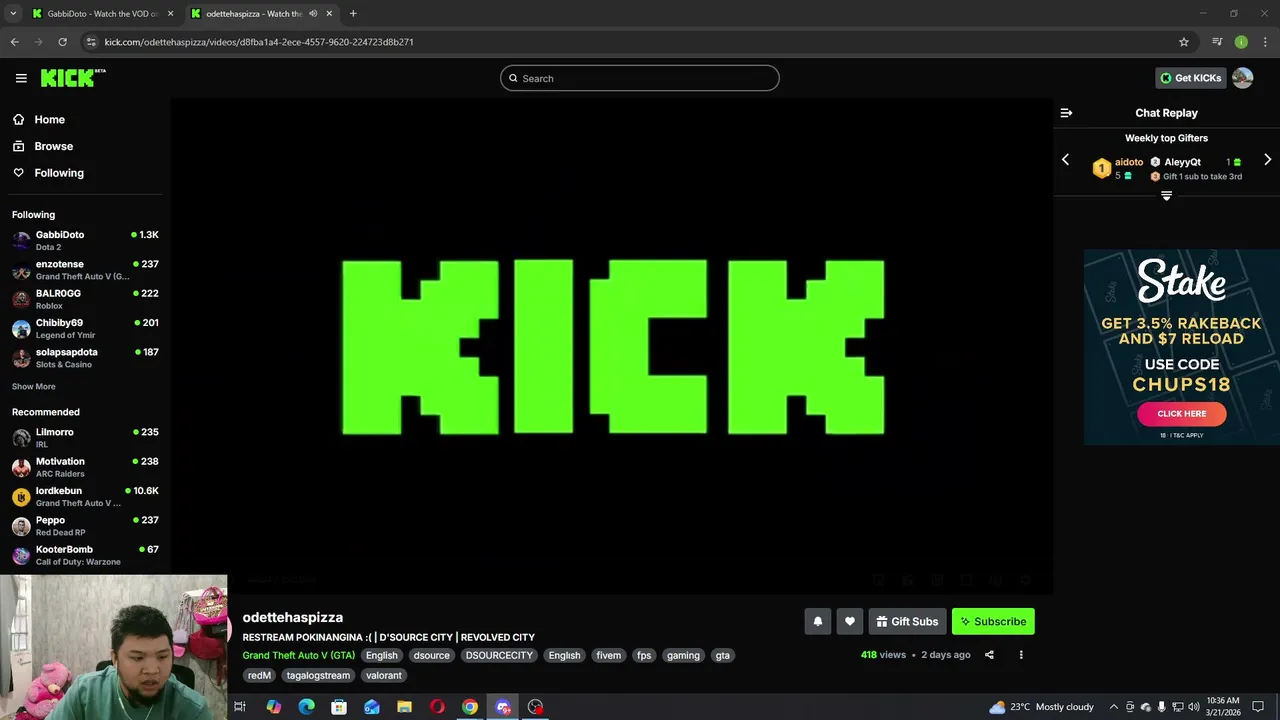Open a new browser tab
Viewport: 1280px width, 720px height.
click(x=353, y=14)
